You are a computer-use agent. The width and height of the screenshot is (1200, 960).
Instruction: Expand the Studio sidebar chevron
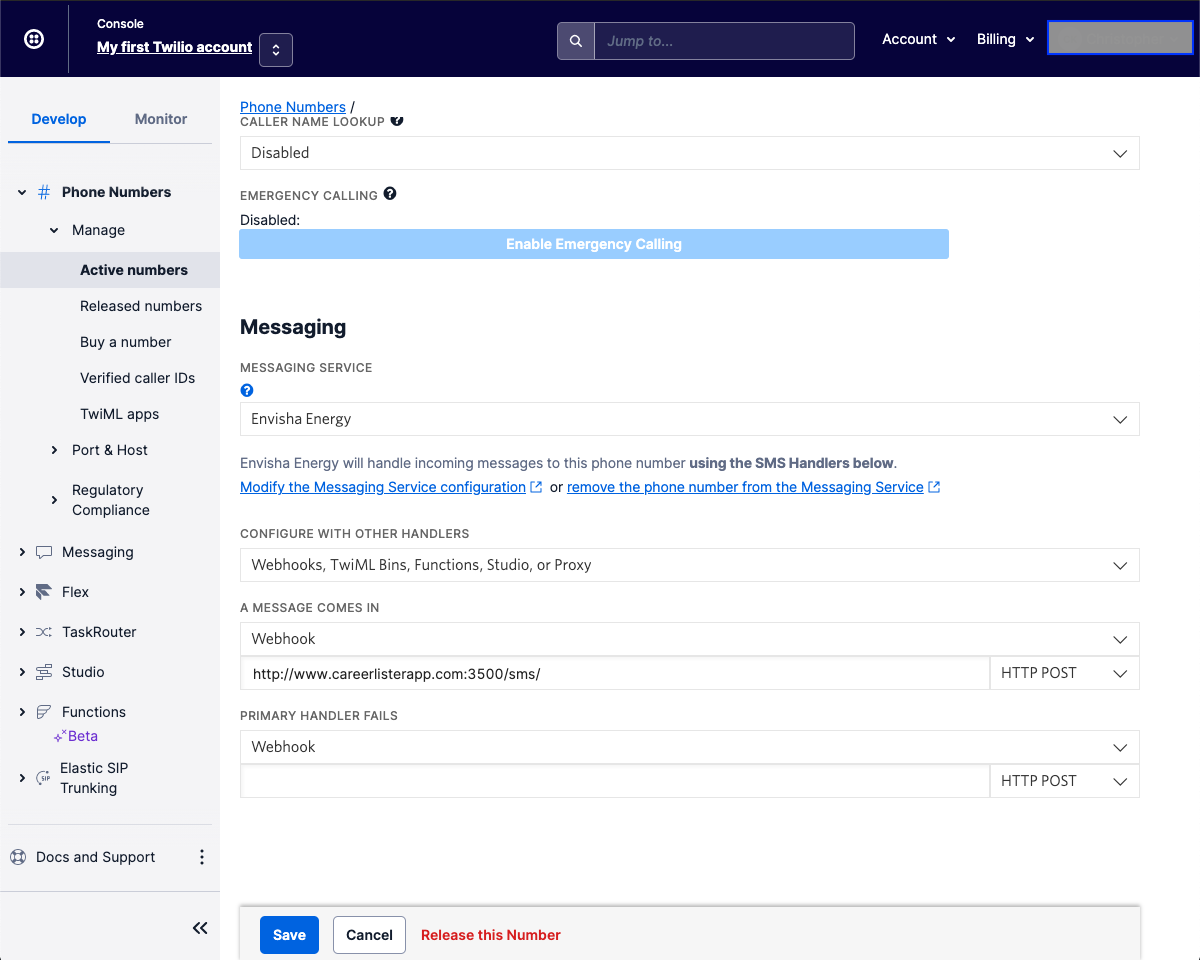(x=22, y=672)
